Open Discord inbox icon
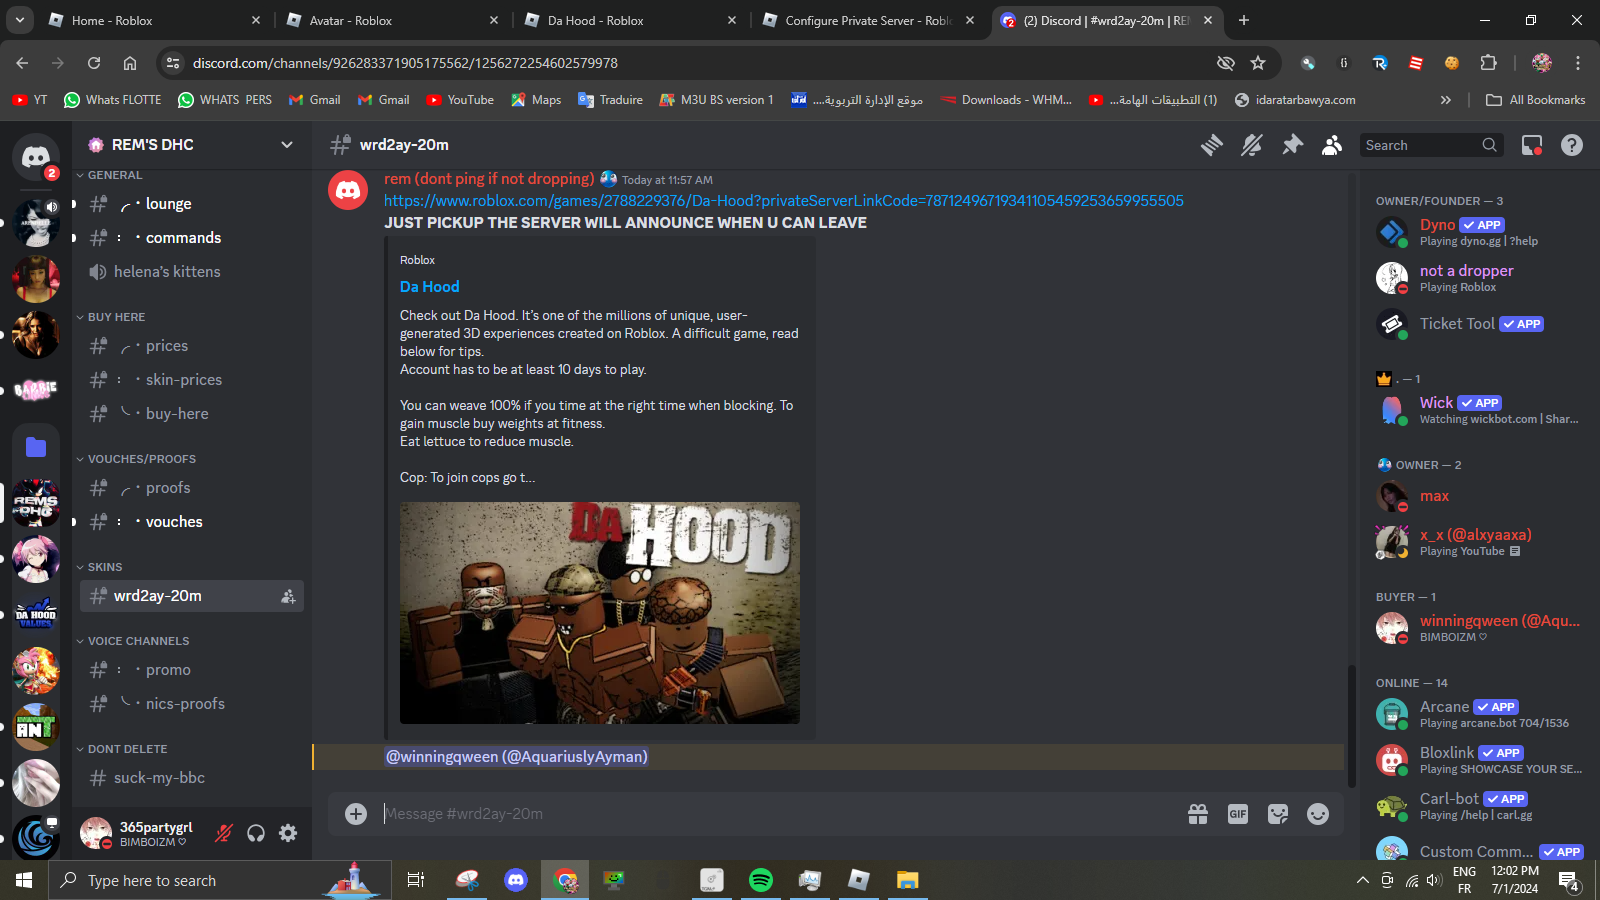 (x=1532, y=145)
